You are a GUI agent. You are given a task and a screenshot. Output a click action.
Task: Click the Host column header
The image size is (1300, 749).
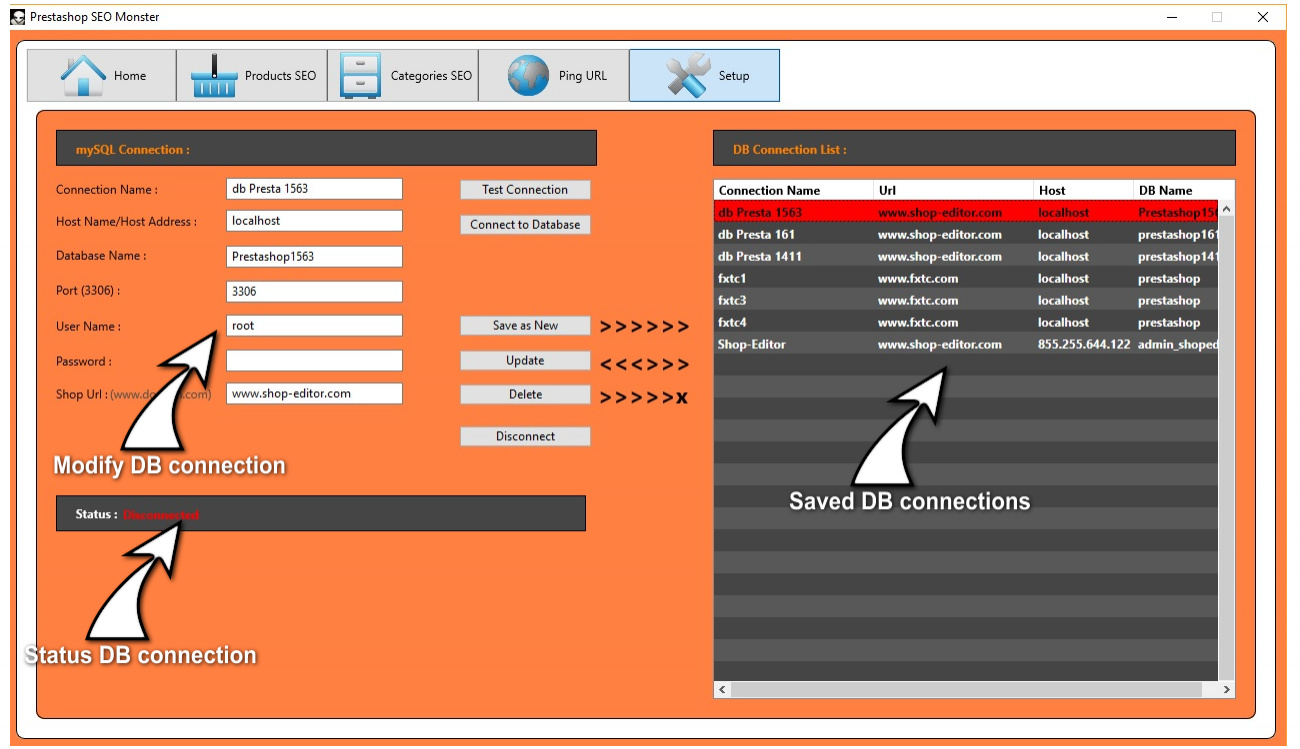pyautogui.click(x=1084, y=190)
